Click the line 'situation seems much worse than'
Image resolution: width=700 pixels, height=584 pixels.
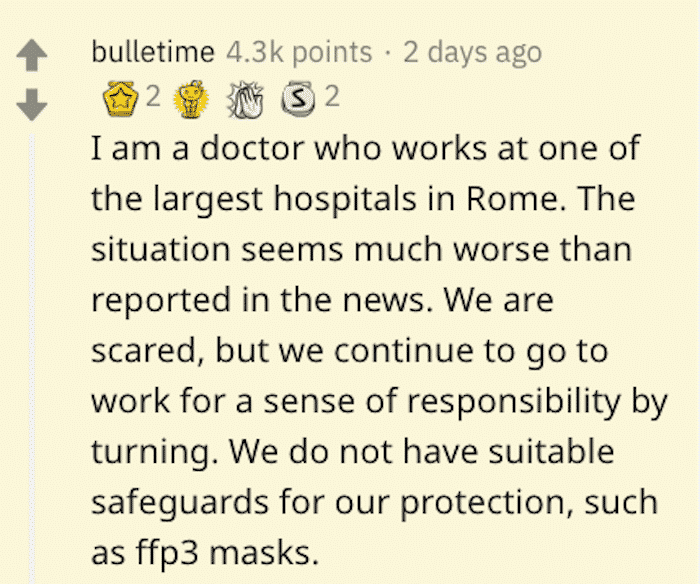[362, 249]
